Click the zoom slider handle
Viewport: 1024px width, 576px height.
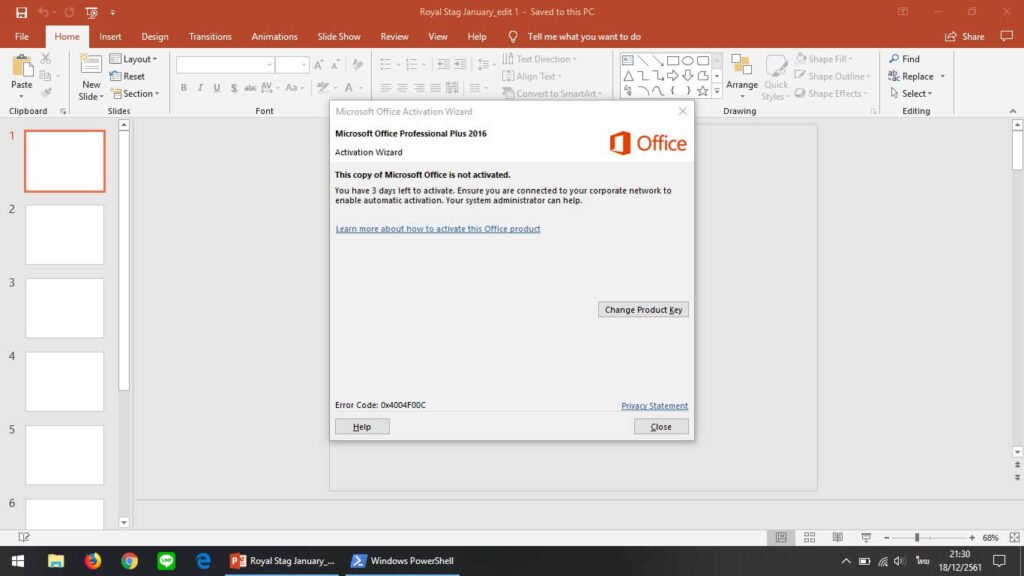tap(917, 537)
